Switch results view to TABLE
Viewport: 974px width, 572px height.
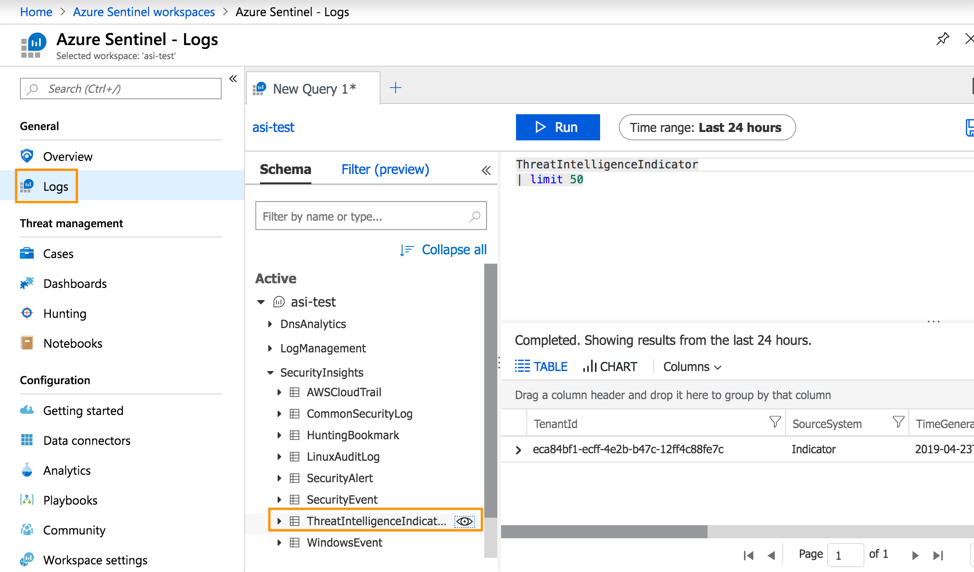click(541, 367)
